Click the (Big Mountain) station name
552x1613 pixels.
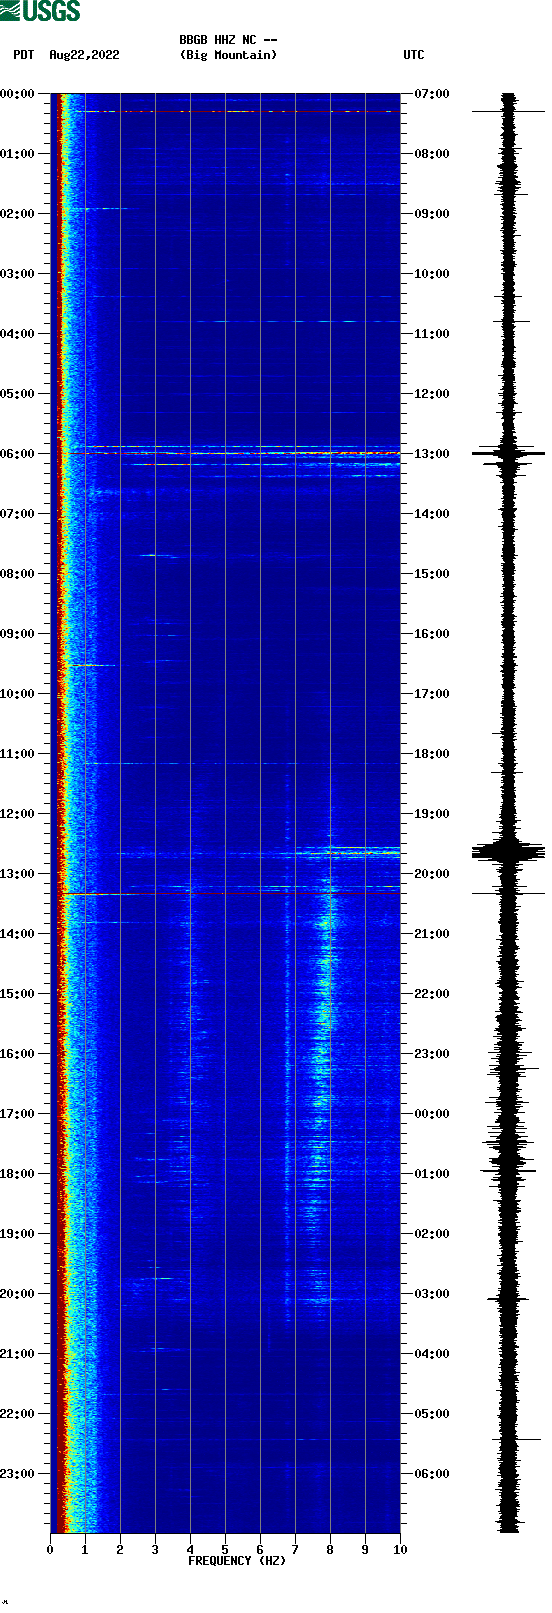228,55
